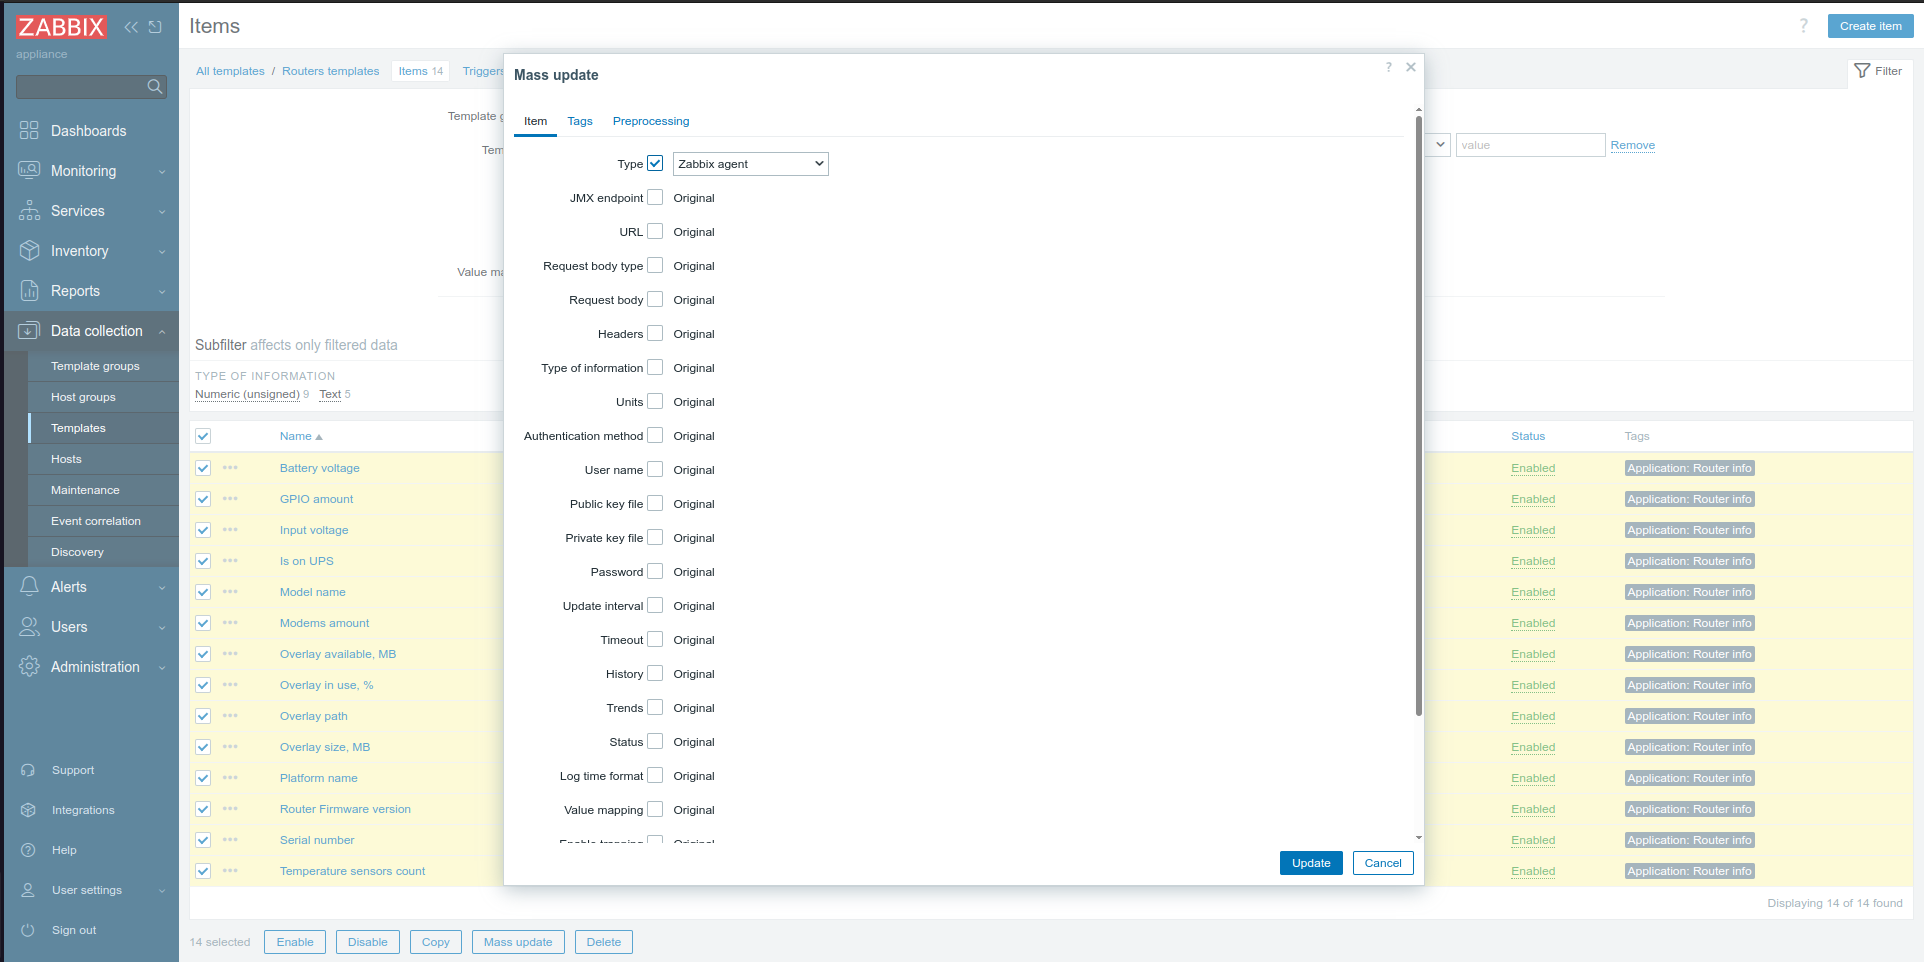Click the Alerts bell icon
1924x962 pixels.
click(29, 587)
